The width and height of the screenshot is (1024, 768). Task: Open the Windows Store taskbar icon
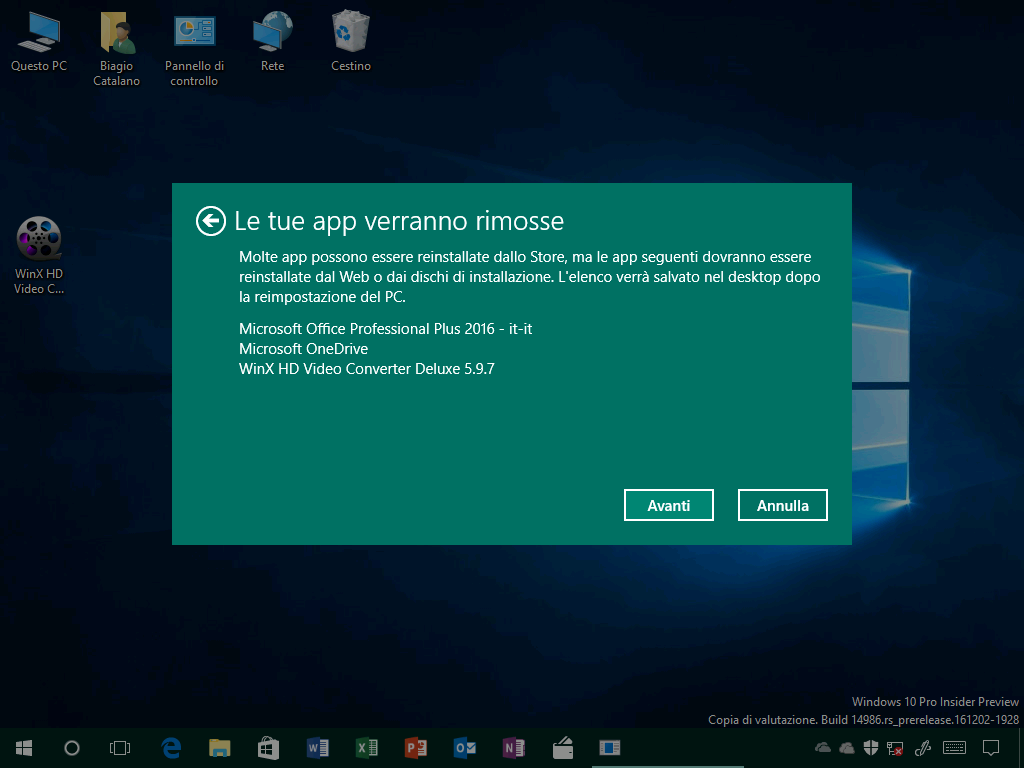point(268,748)
